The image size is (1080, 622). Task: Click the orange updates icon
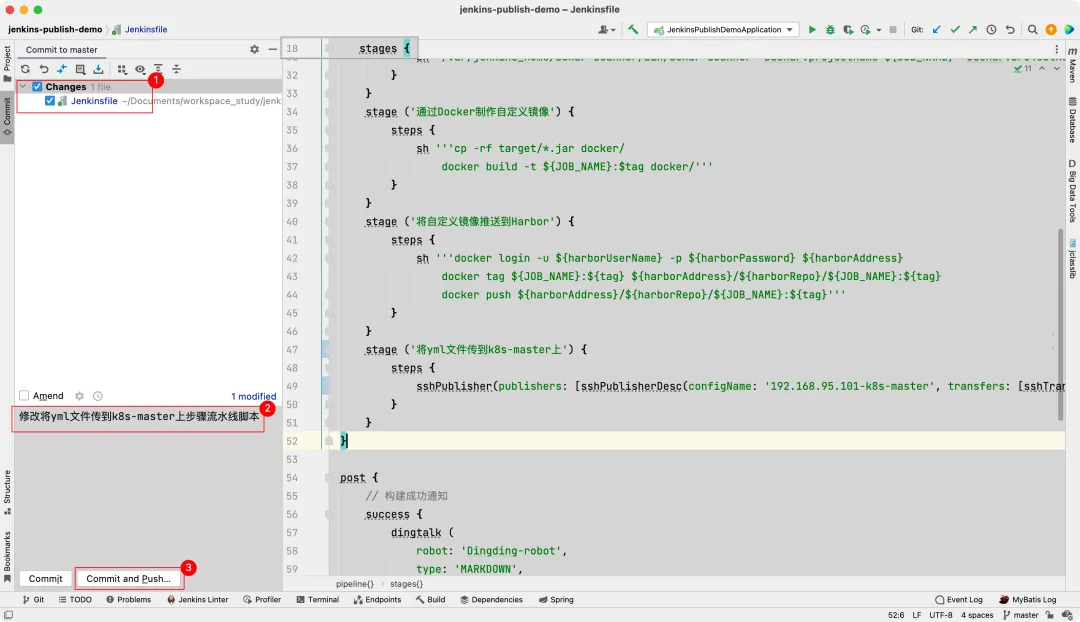click(x=1051, y=30)
